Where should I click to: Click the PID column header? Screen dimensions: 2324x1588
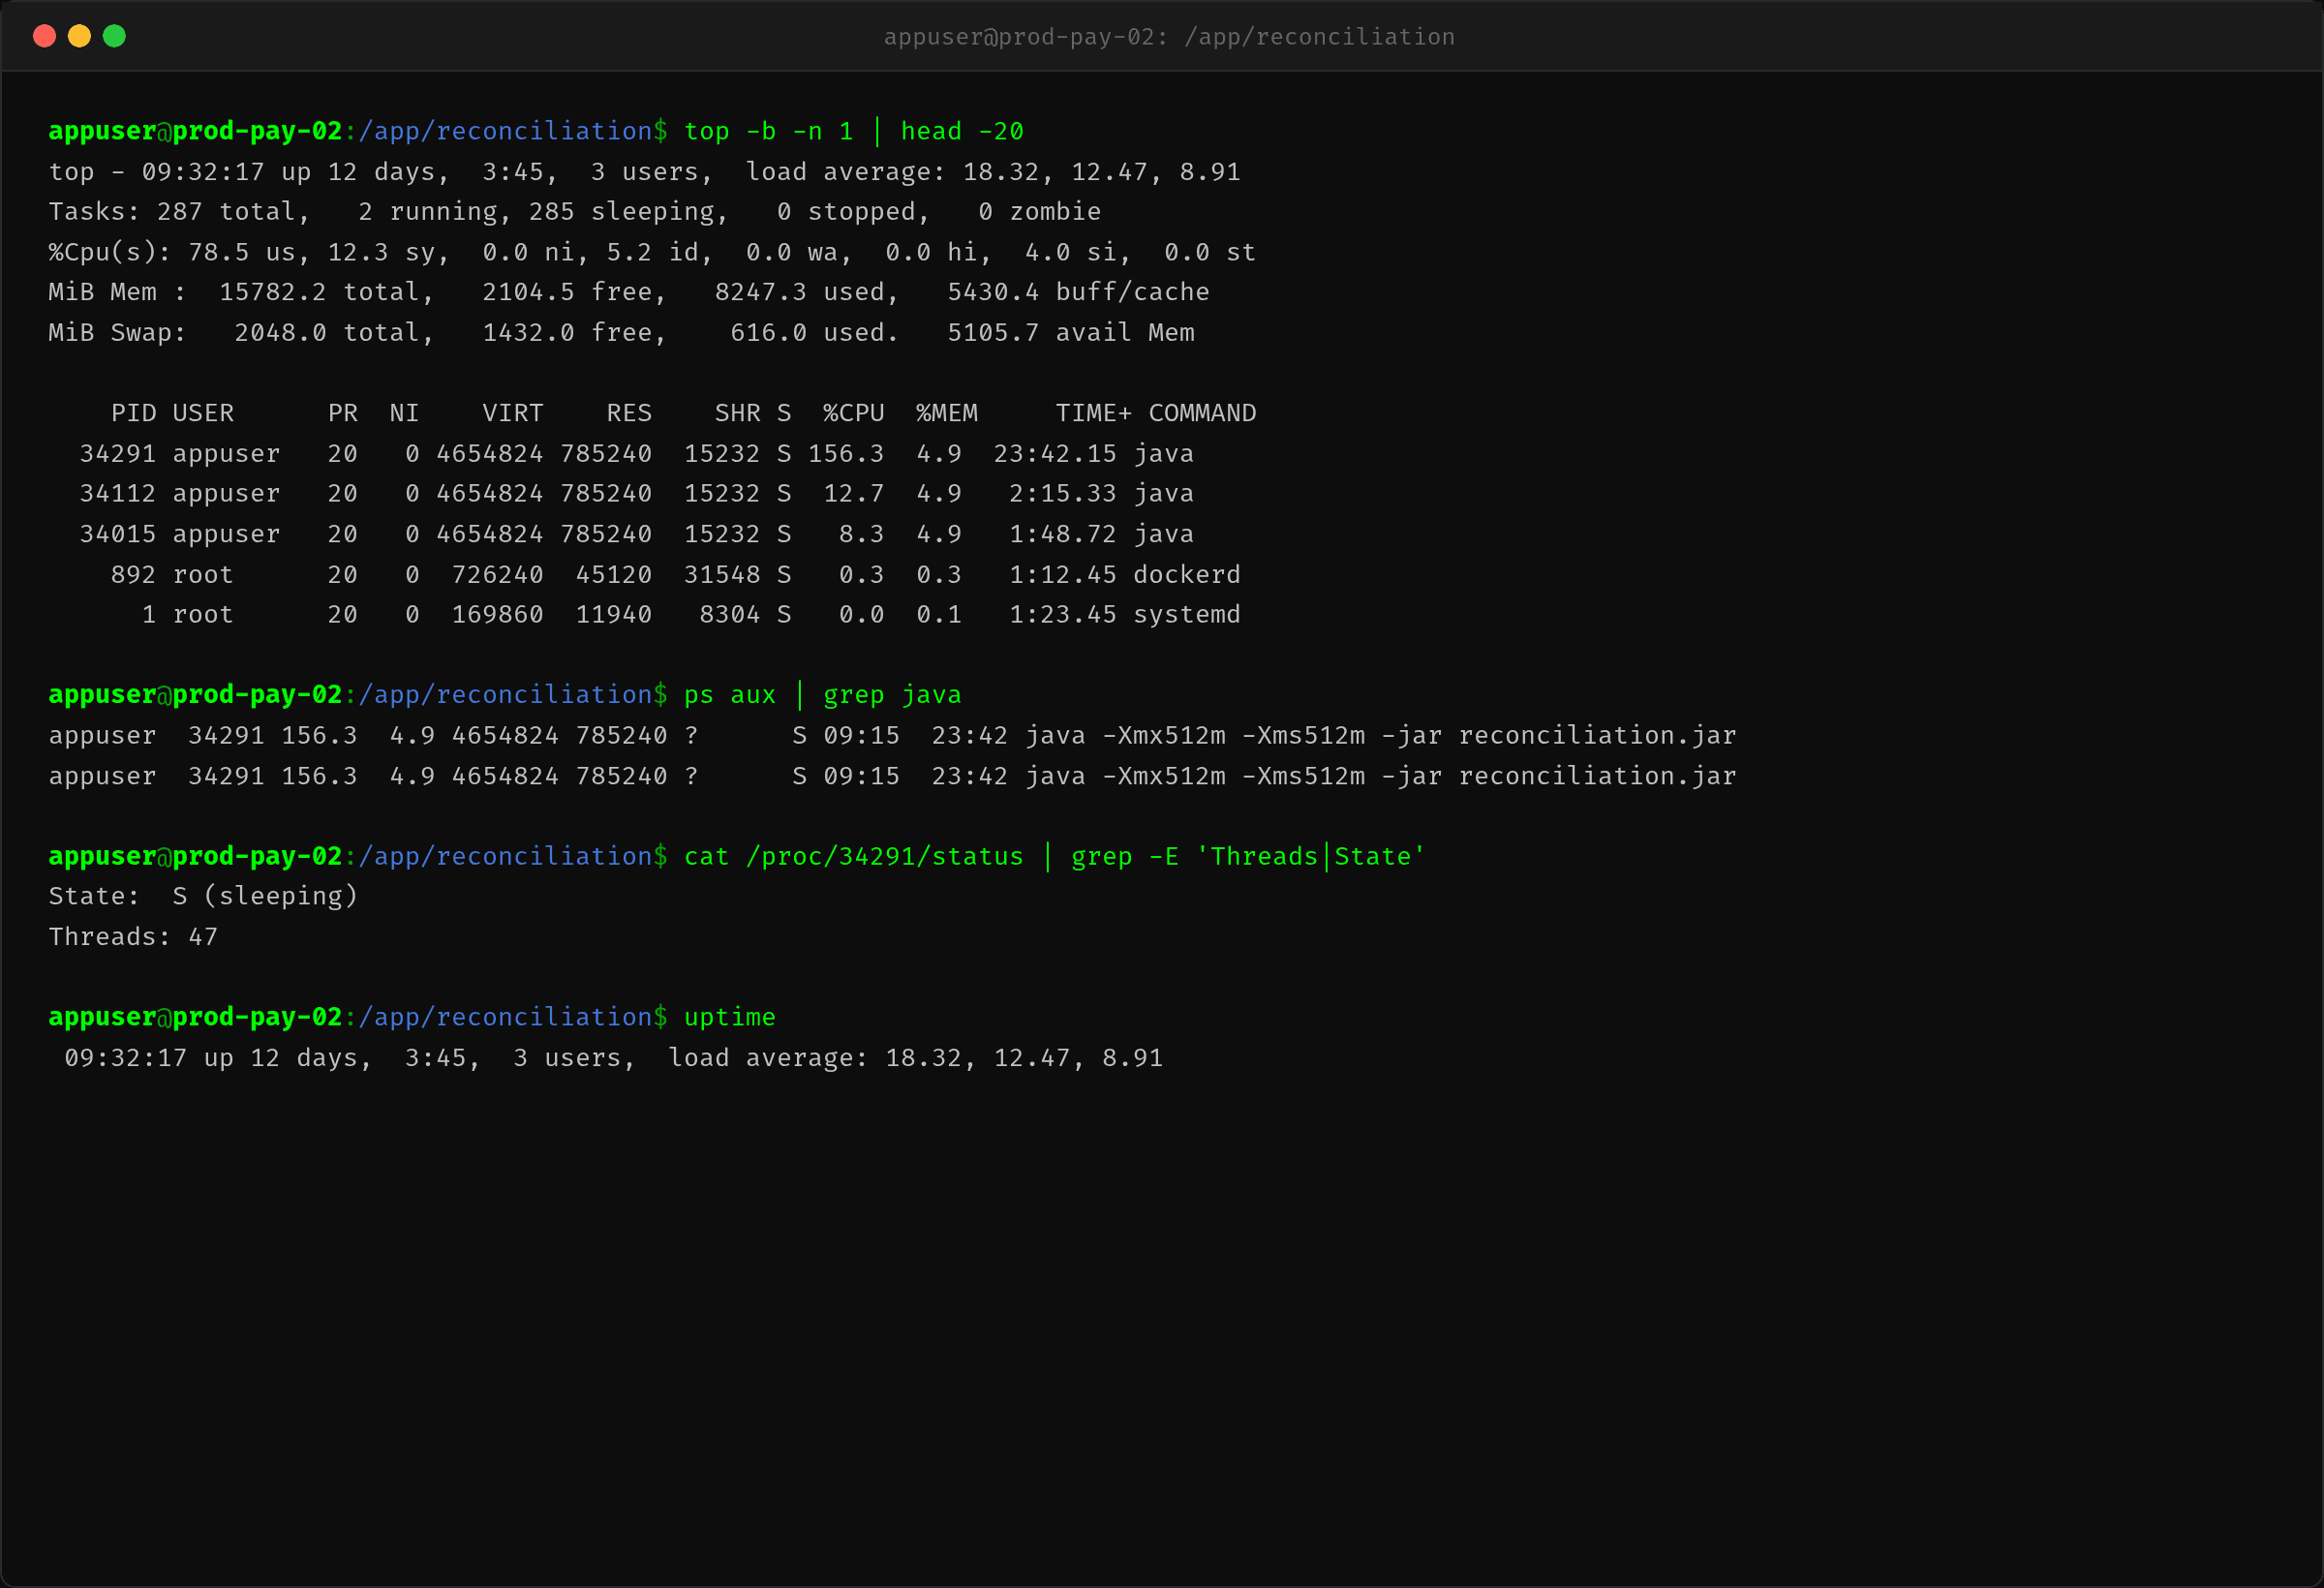133,413
